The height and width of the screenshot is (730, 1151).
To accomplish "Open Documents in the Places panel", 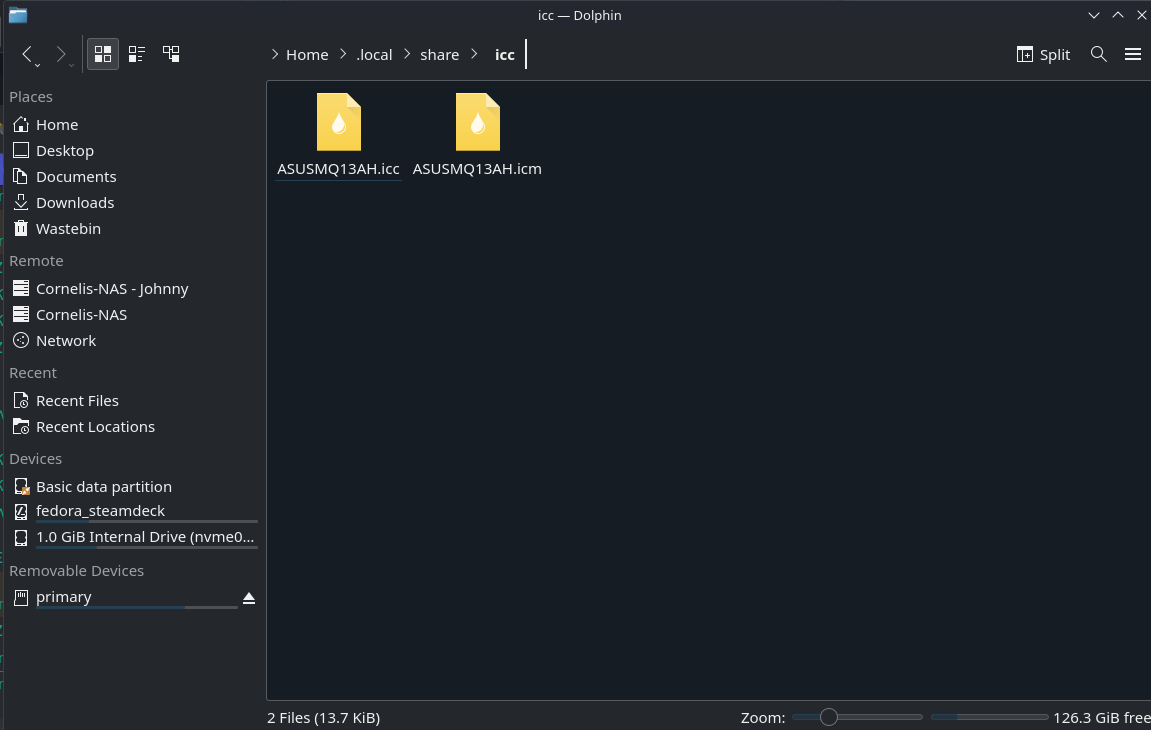I will 133,177.
